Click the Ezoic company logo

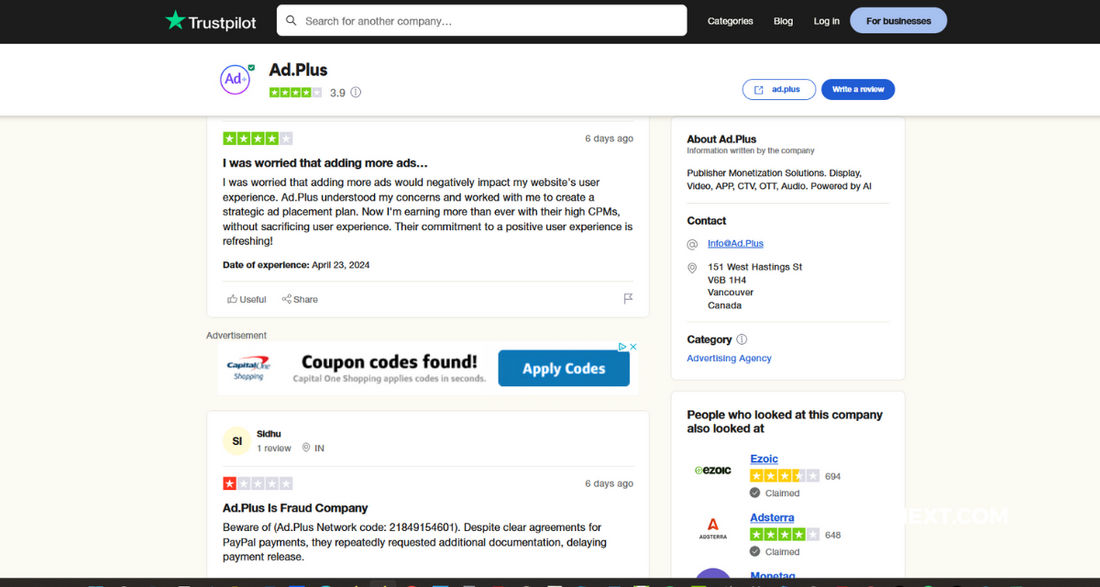(x=712, y=470)
